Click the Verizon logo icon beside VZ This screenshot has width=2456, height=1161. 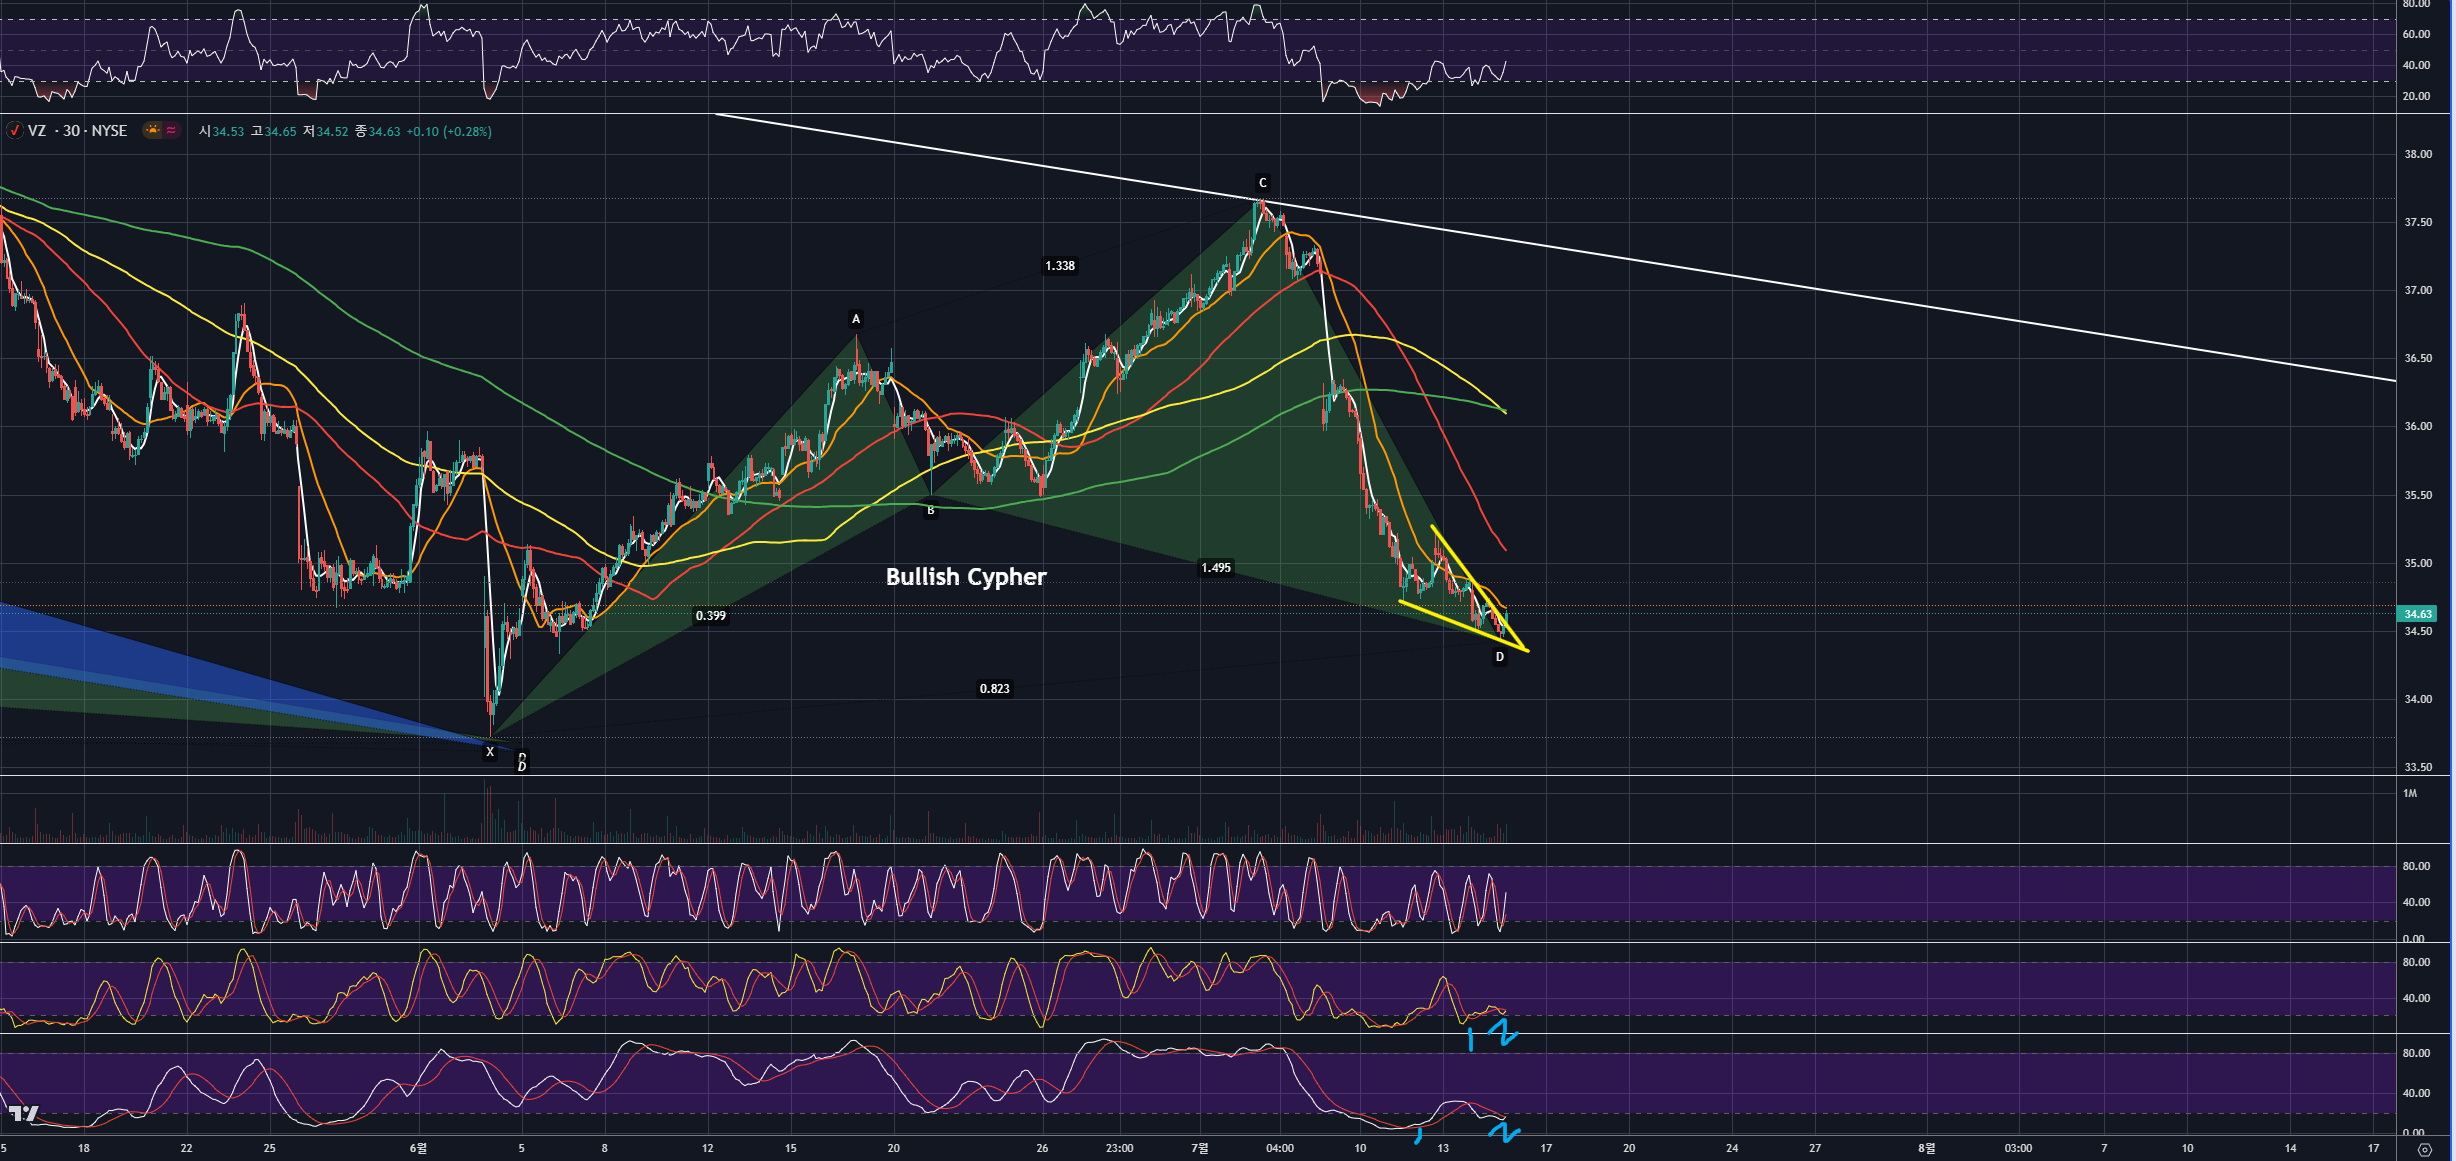pos(15,131)
